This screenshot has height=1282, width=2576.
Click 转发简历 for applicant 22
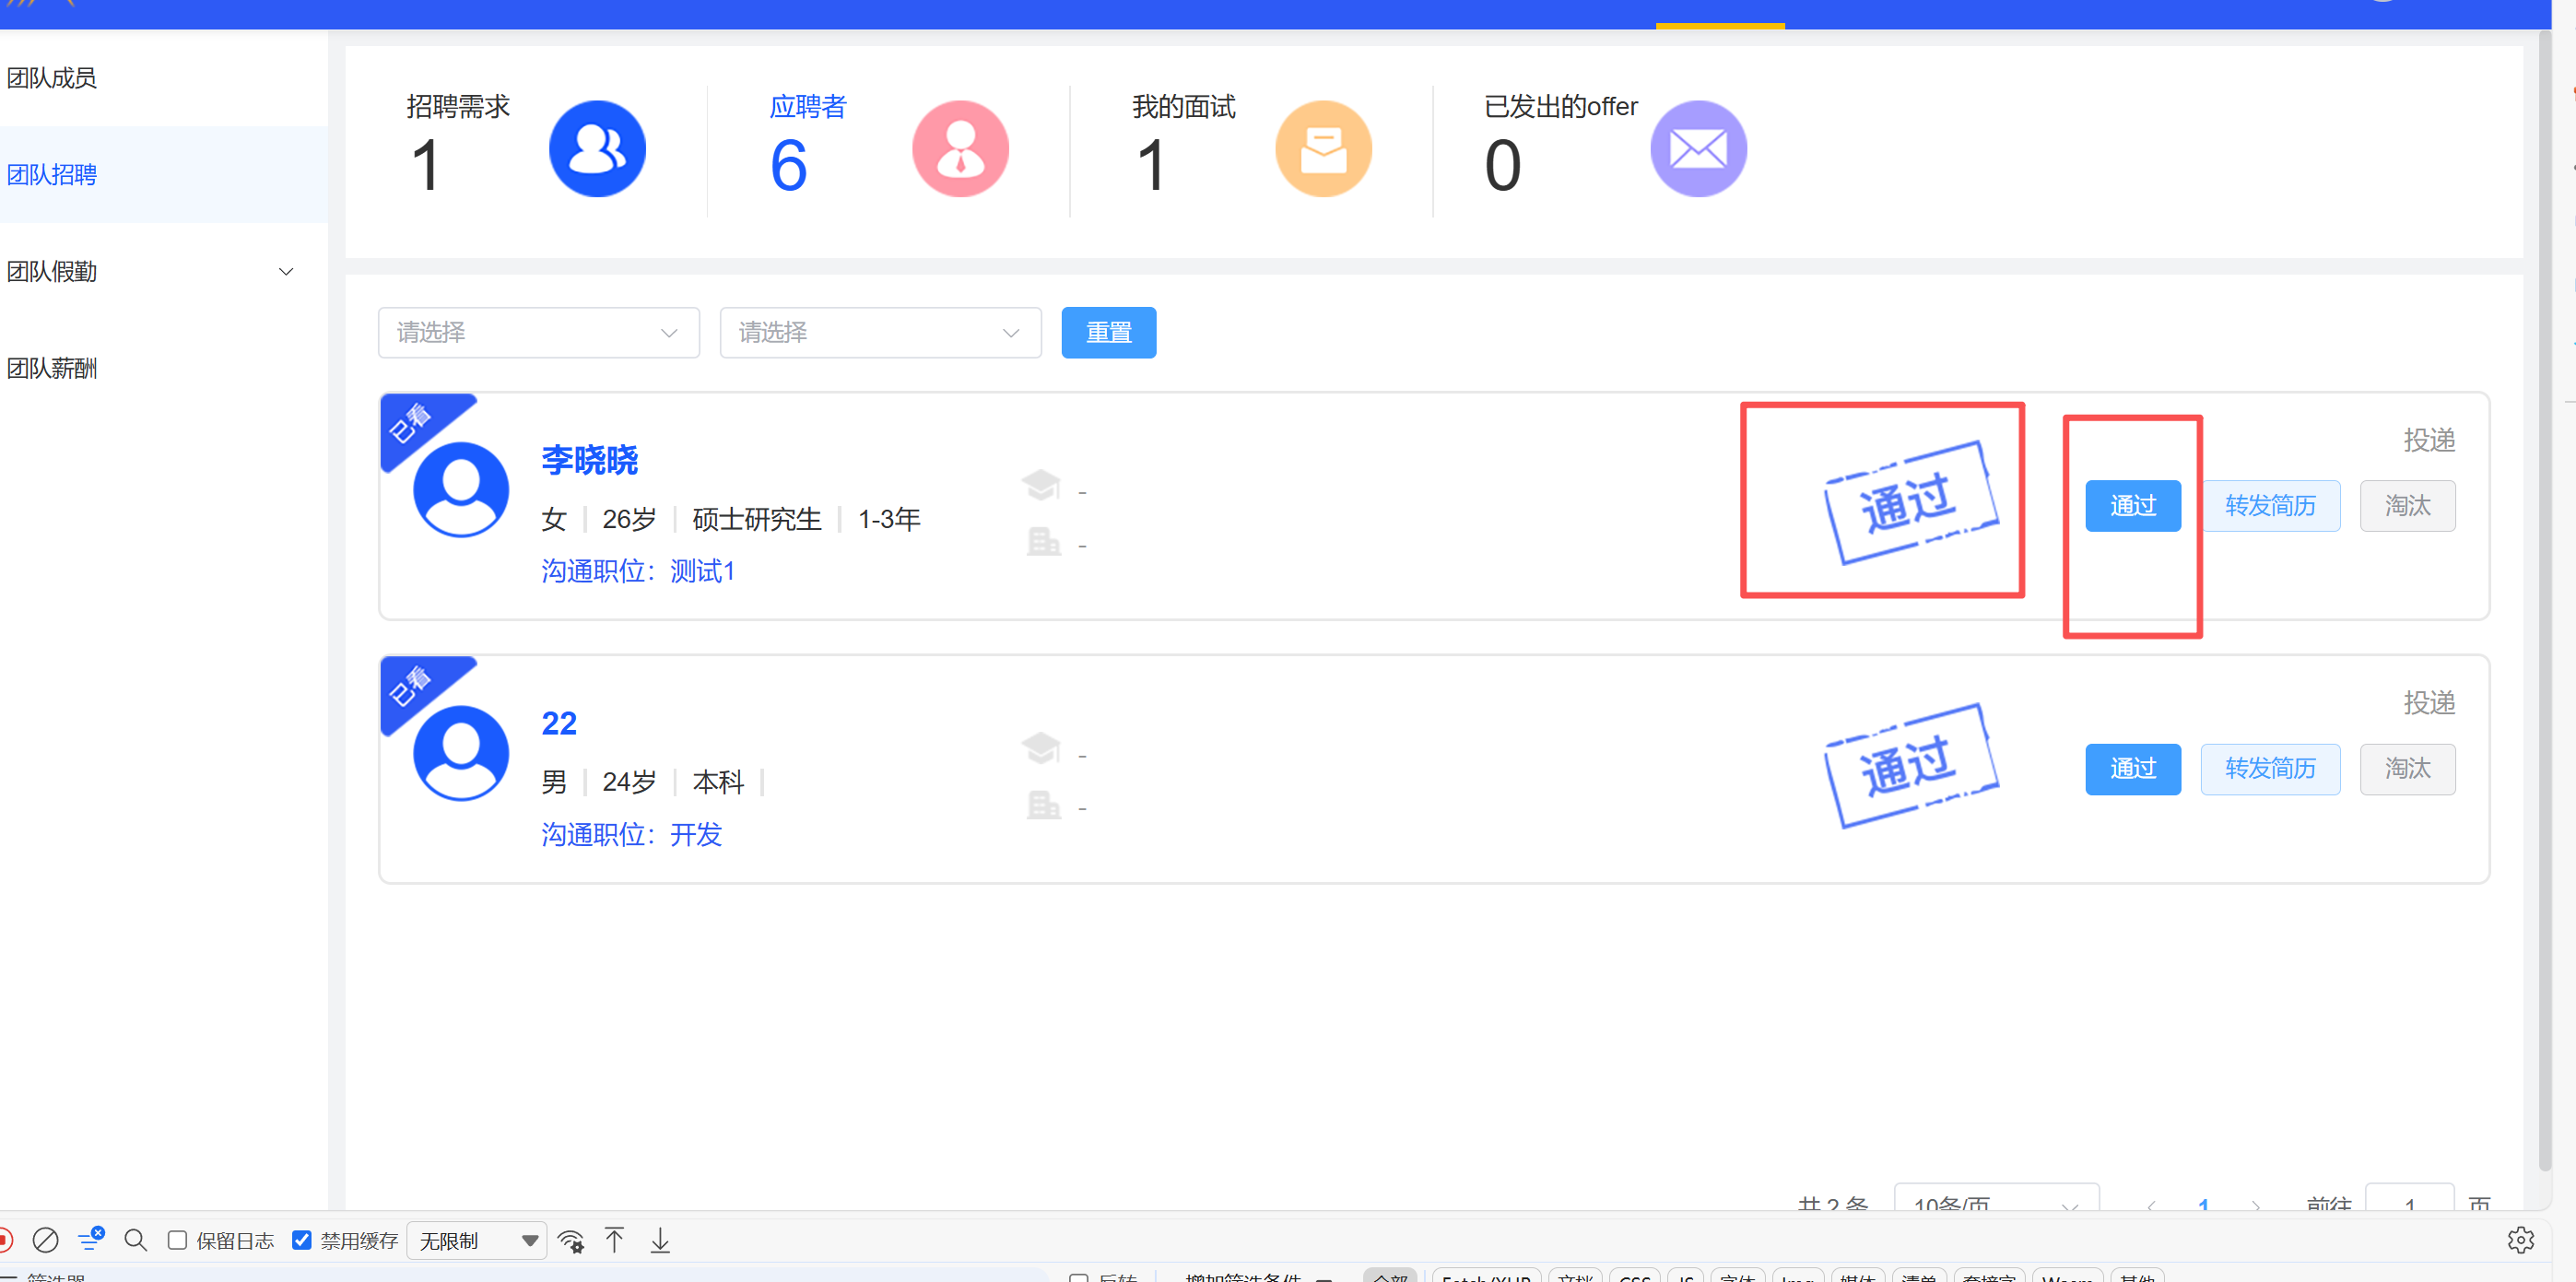point(2270,769)
